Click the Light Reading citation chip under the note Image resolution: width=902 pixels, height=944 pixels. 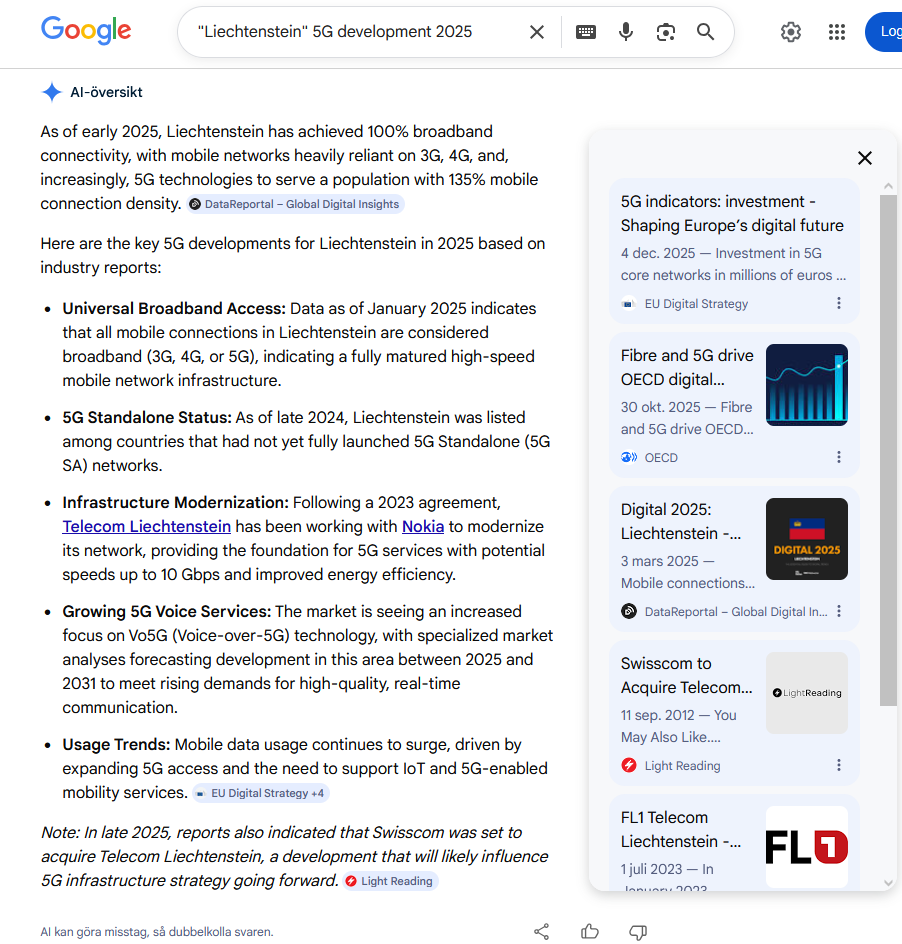[390, 881]
